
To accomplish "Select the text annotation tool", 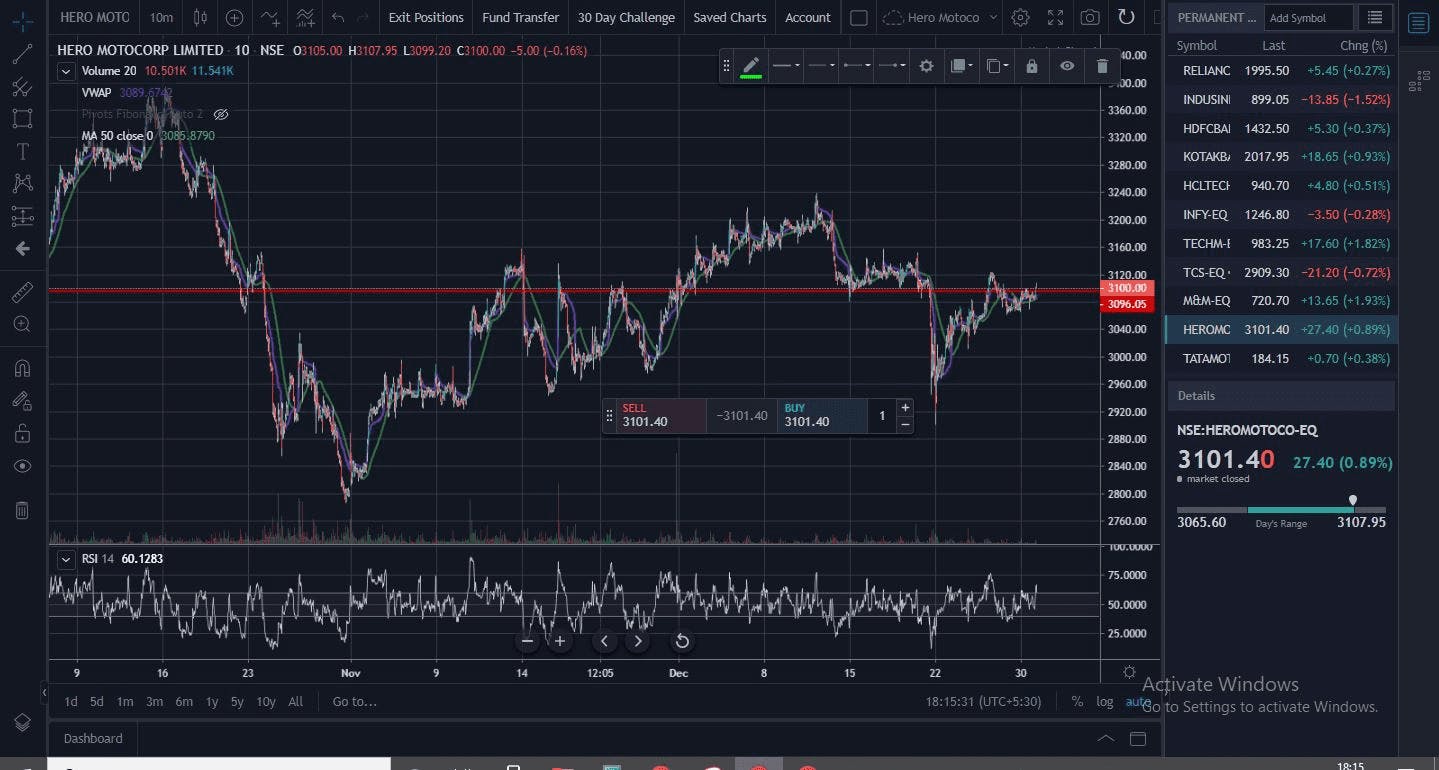I will tap(22, 151).
